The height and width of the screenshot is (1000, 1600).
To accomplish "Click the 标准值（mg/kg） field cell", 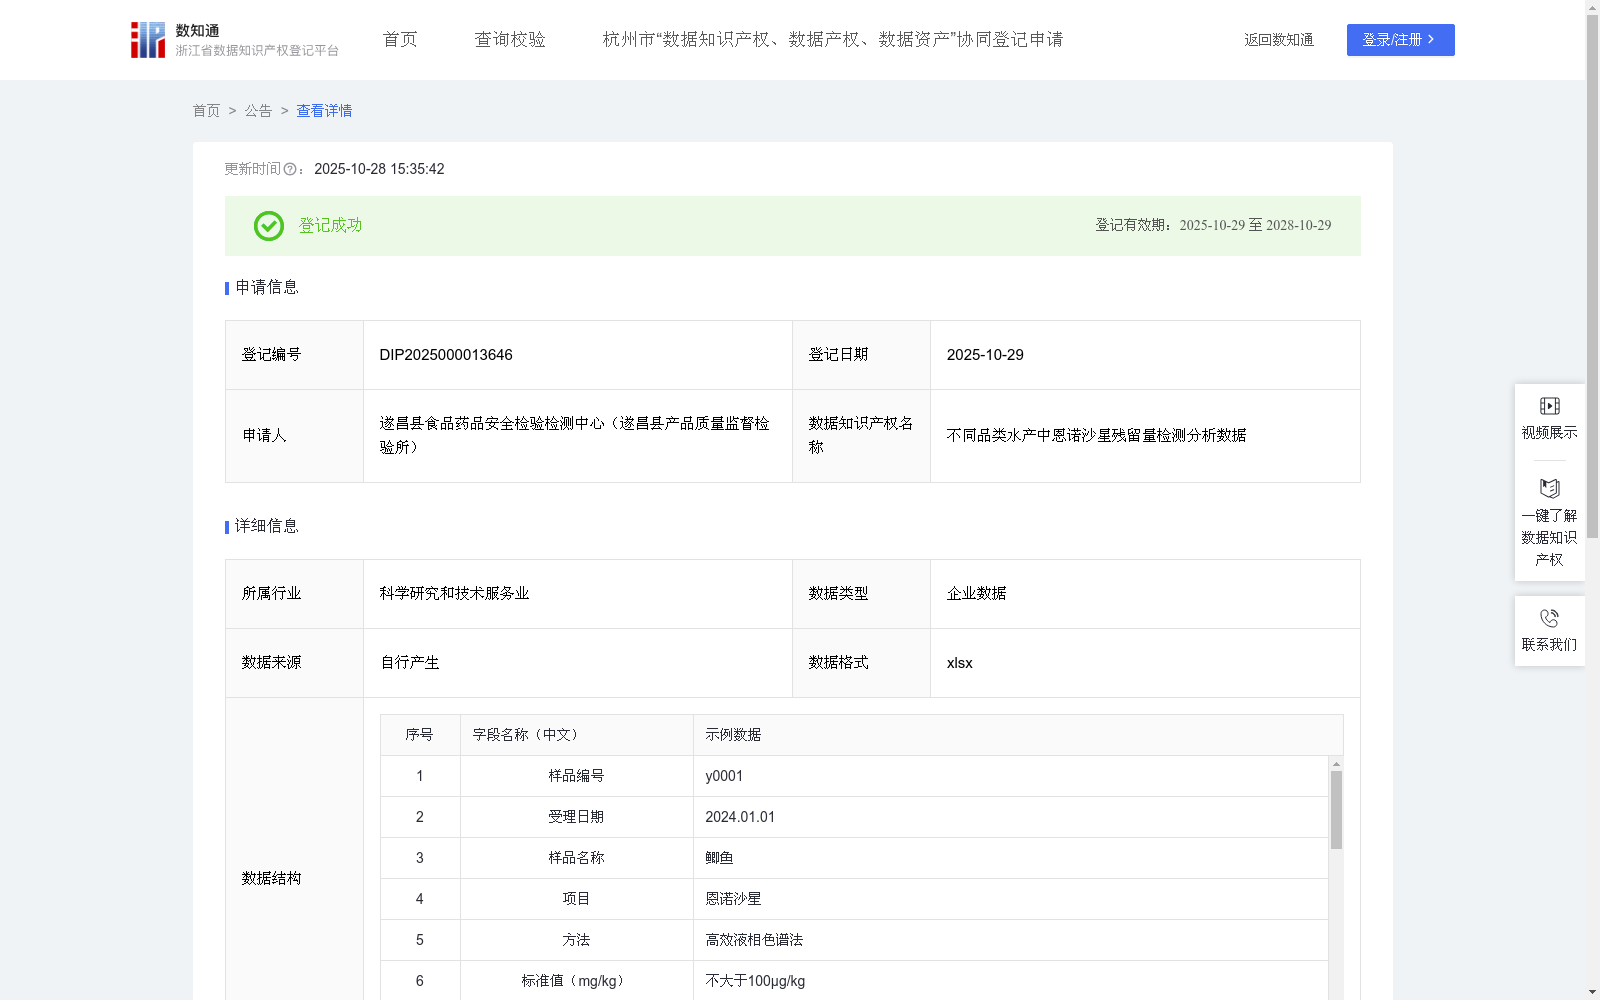I will click(x=577, y=981).
